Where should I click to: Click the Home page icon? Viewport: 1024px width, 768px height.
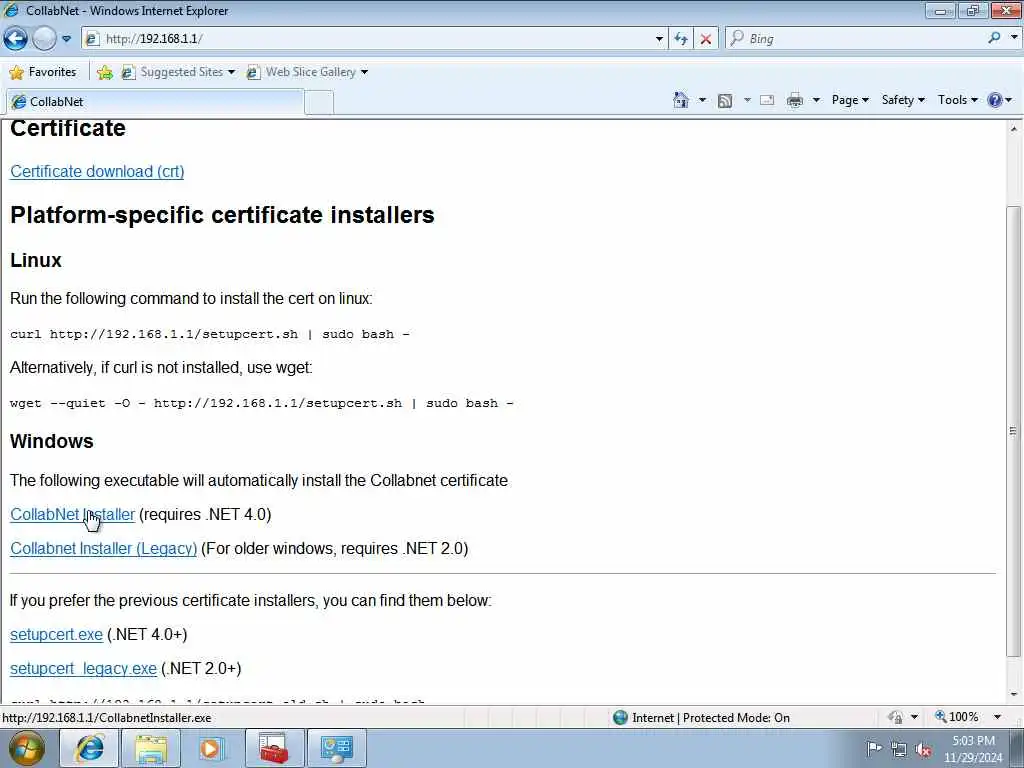click(x=680, y=100)
